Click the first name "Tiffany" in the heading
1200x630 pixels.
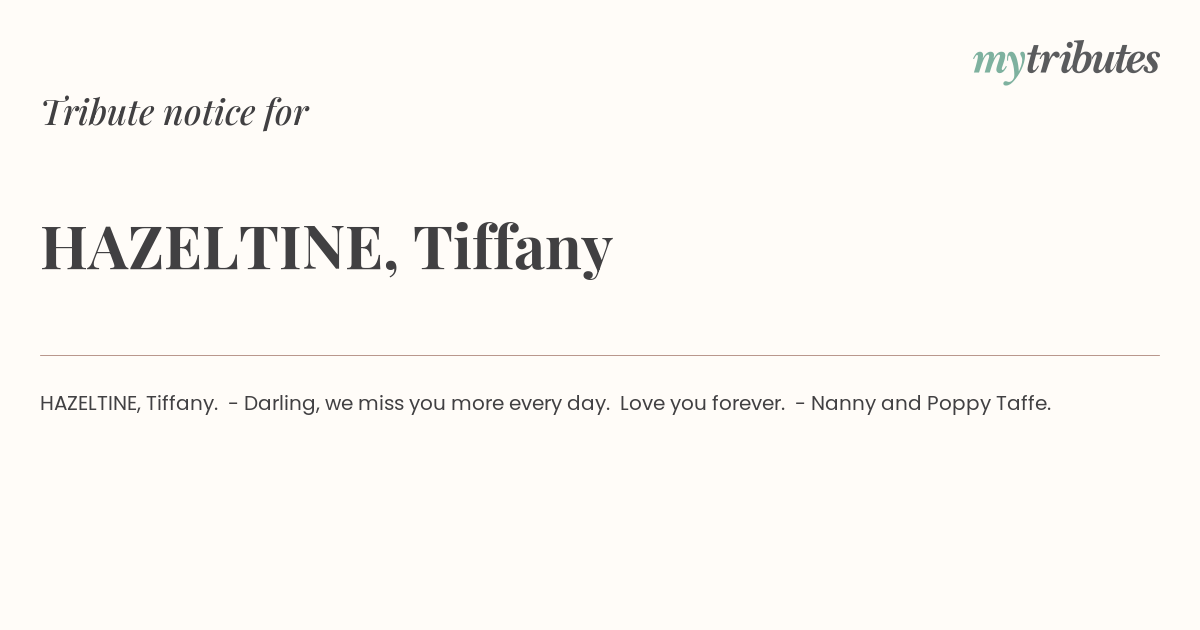(x=512, y=248)
